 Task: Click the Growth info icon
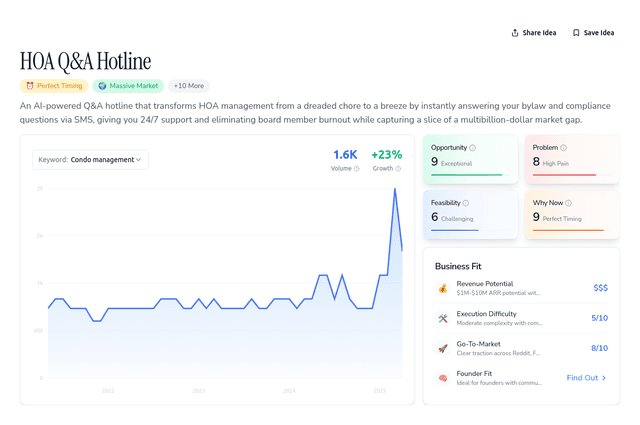click(x=397, y=169)
